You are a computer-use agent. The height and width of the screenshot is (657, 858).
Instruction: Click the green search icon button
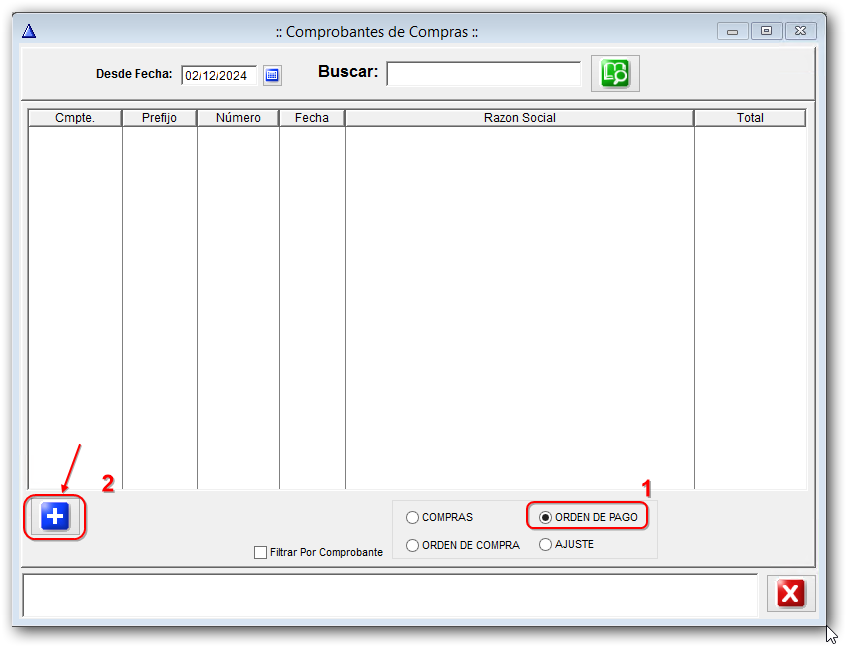coord(615,73)
